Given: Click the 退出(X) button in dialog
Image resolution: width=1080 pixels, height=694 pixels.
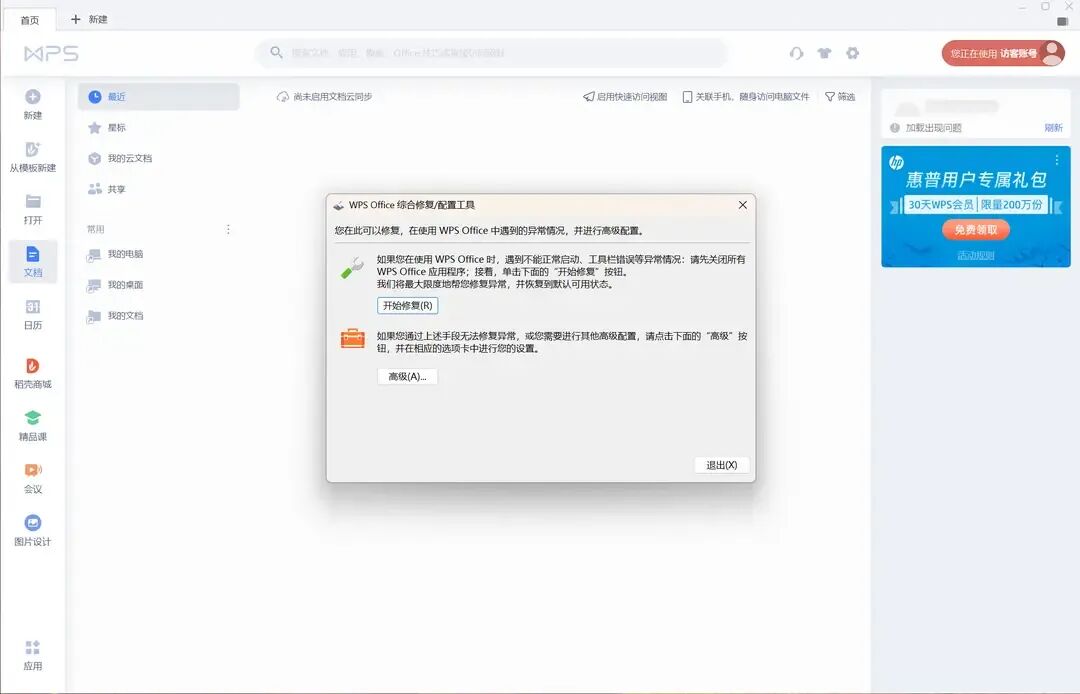Looking at the screenshot, I should [722, 465].
